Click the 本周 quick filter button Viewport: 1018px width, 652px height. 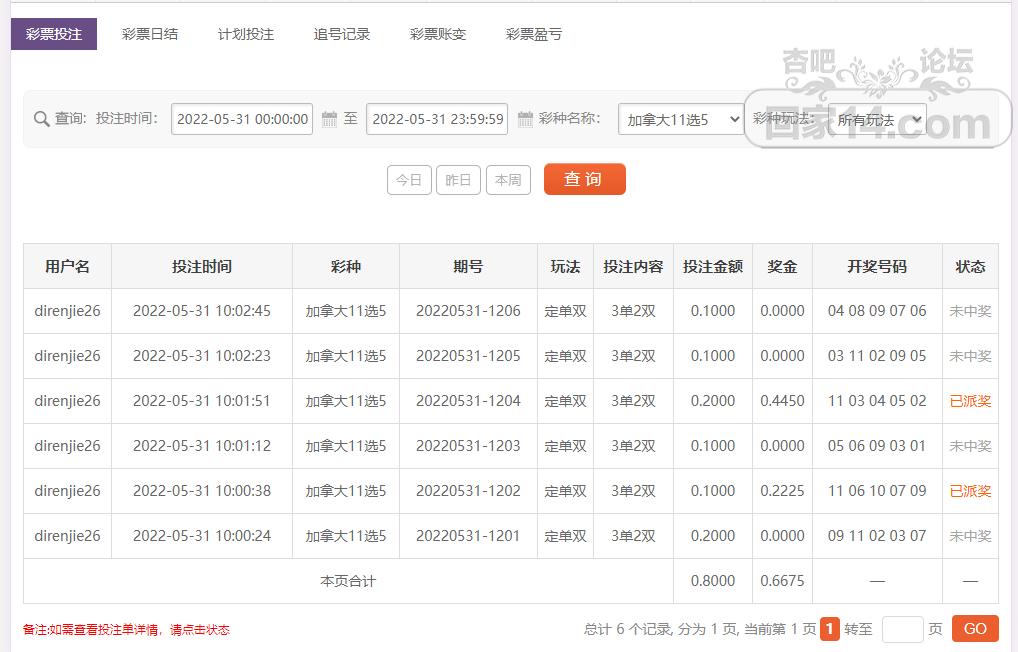click(508, 180)
